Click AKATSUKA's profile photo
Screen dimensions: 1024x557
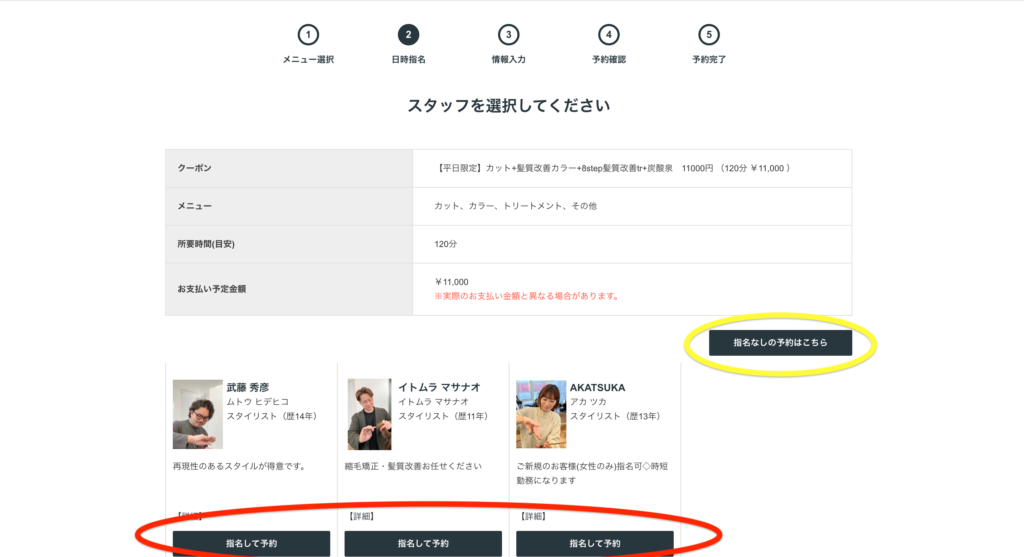tap(541, 414)
